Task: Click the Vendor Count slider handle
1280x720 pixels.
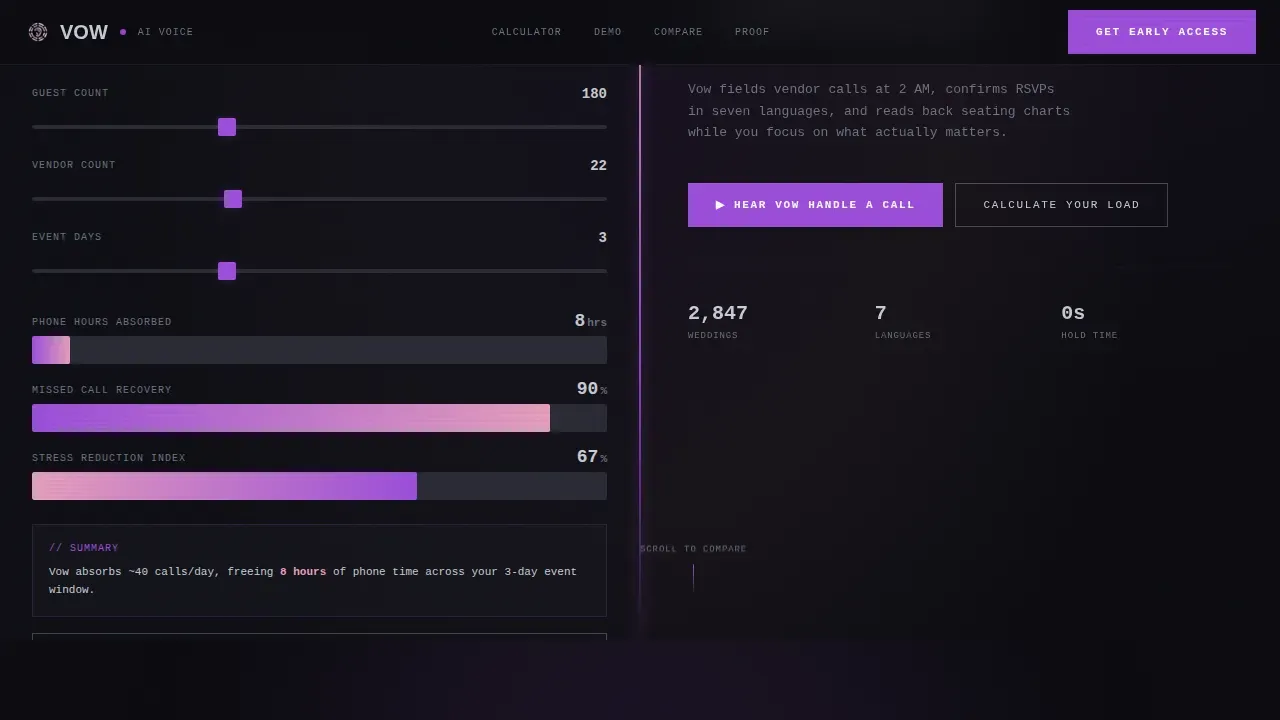Action: (233, 199)
